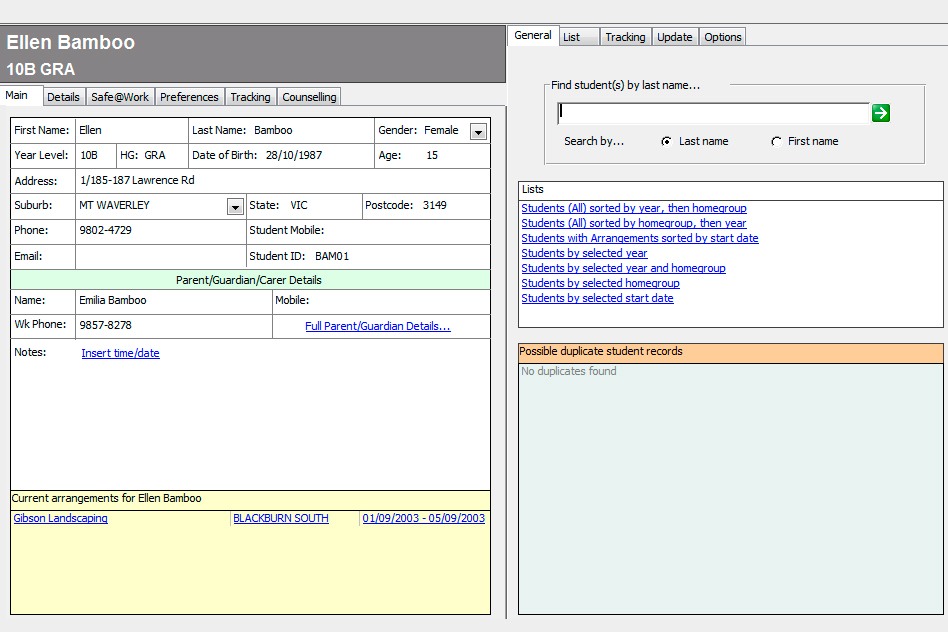Switch to the Update tab
The width and height of the screenshot is (948, 632).
click(x=674, y=37)
